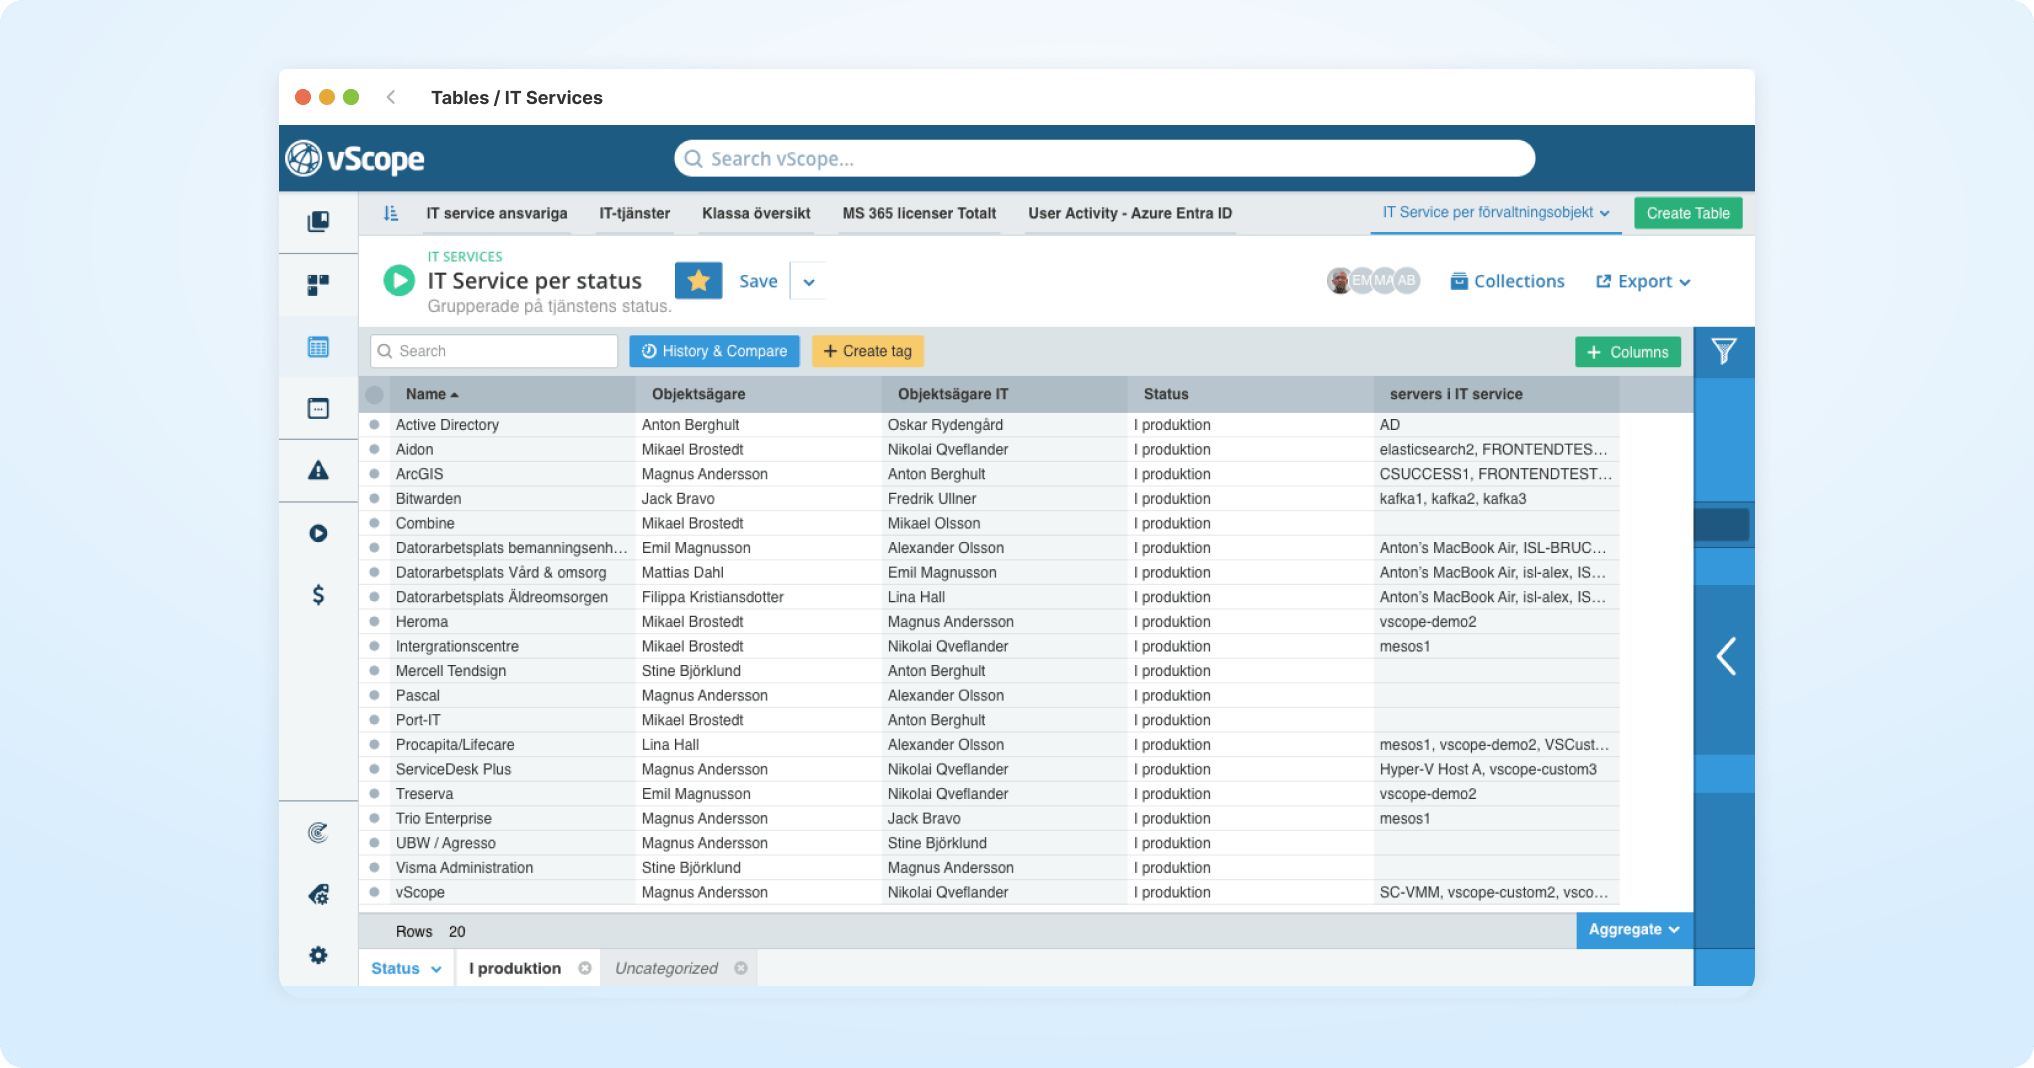This screenshot has height=1068, width=2034.
Task: Click Tables / IT Services breadcrumb title
Action: coord(517,97)
